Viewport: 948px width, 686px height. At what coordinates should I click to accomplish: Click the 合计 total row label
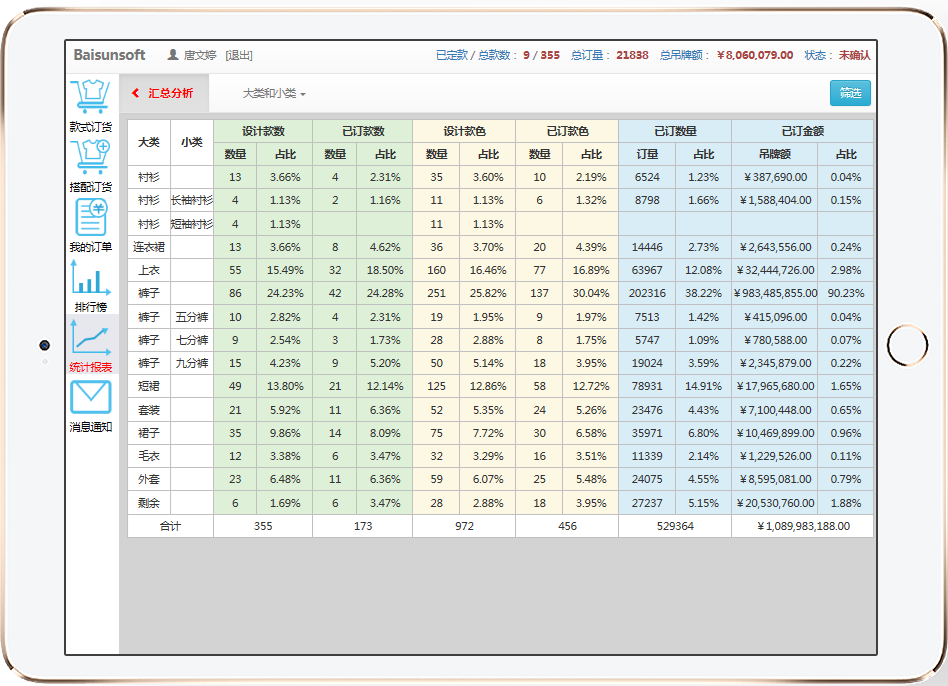click(170, 526)
